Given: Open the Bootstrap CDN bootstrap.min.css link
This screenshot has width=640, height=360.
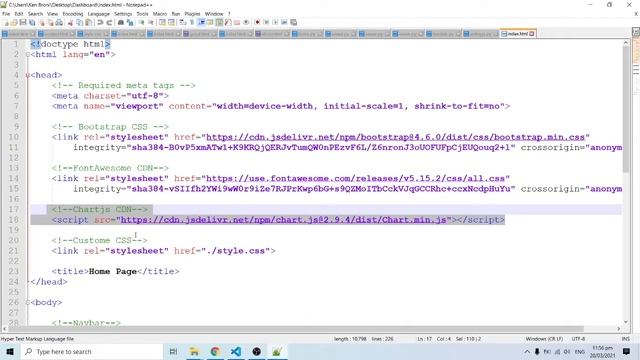Looking at the screenshot, I should pos(396,137).
